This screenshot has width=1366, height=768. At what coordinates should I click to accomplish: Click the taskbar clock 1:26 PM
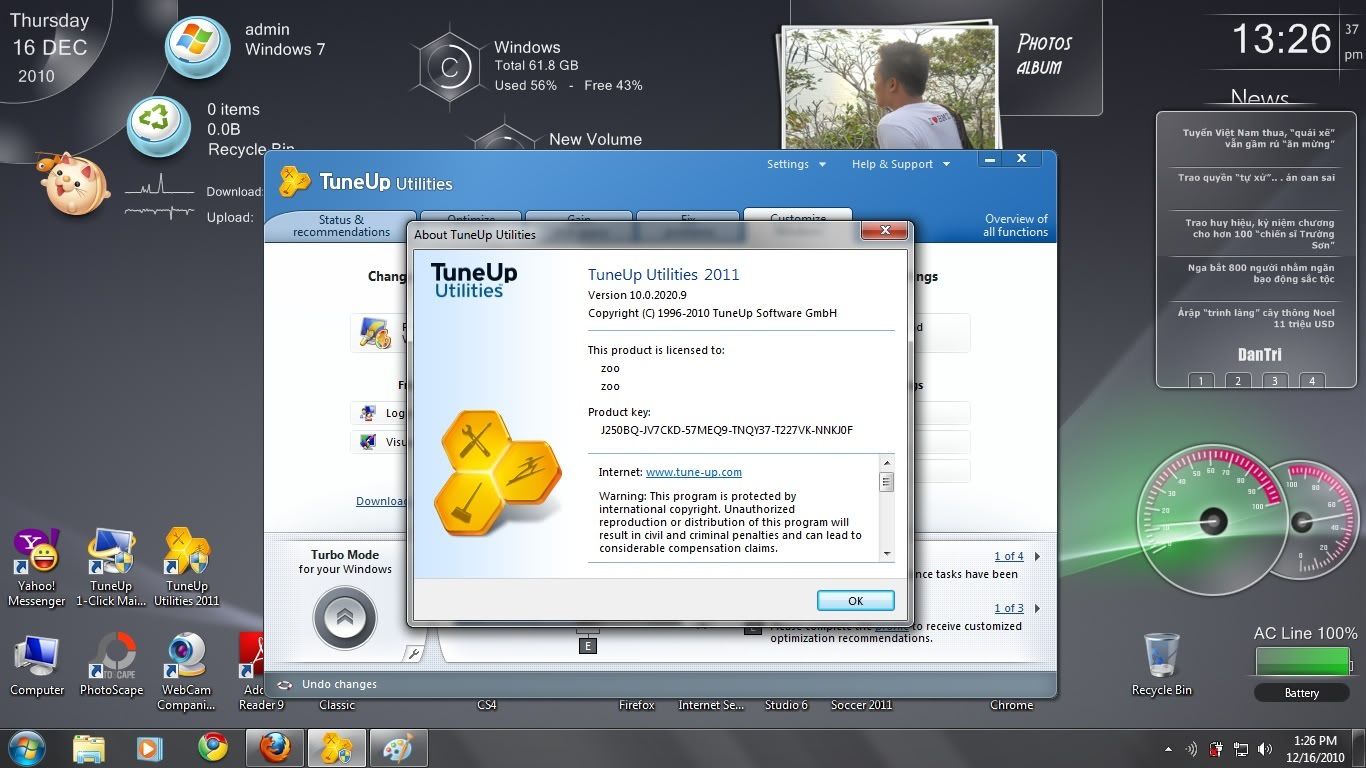1314,749
